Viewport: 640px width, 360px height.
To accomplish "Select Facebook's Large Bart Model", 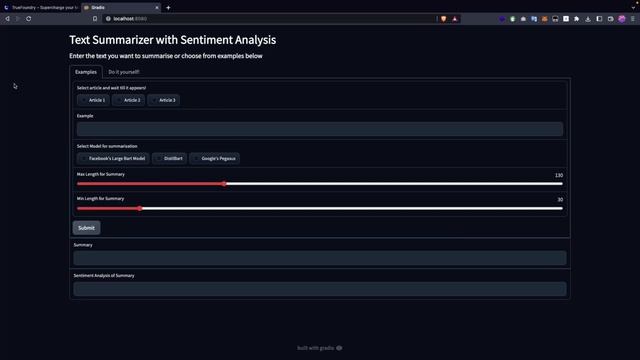I will (113, 158).
